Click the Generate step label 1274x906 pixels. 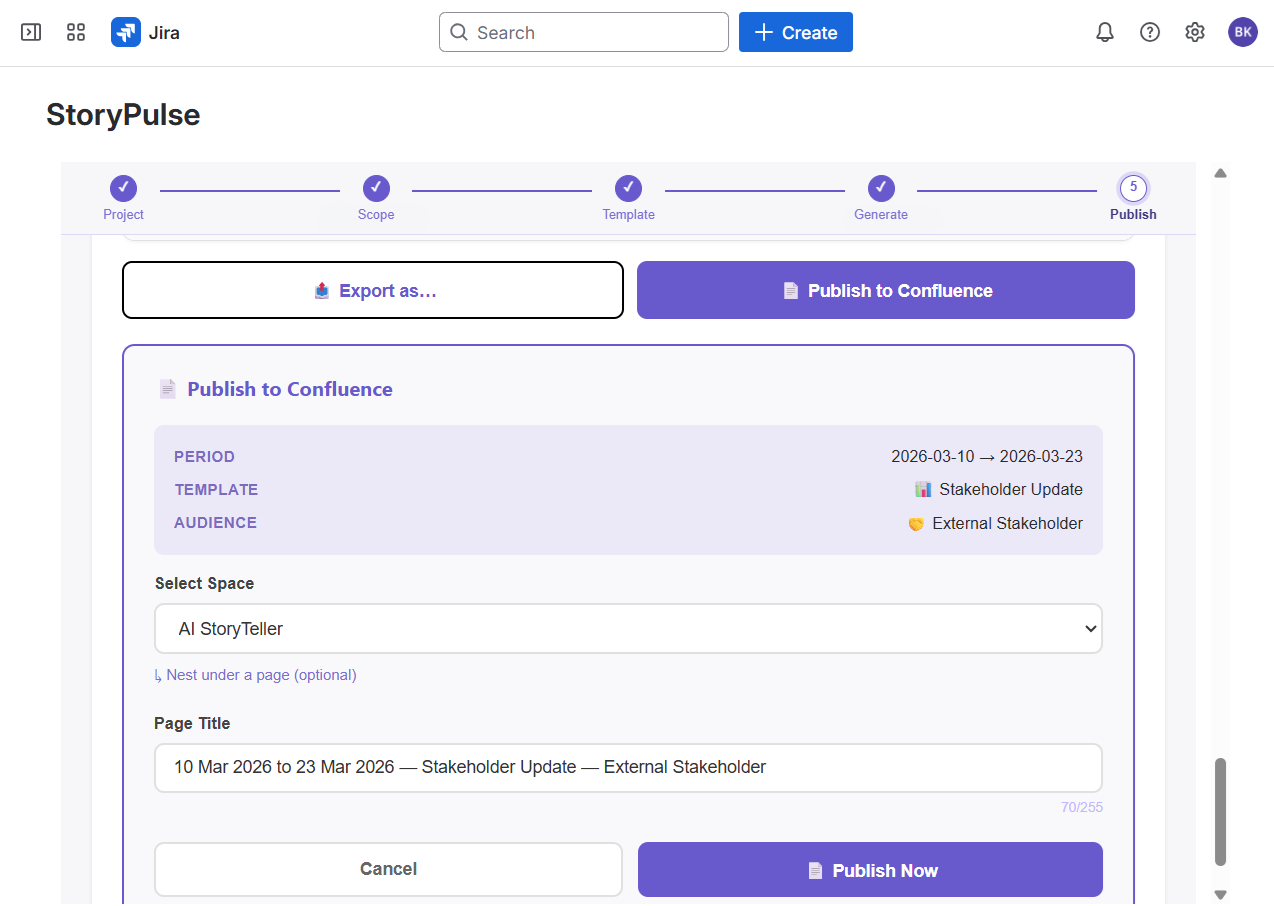point(881,214)
